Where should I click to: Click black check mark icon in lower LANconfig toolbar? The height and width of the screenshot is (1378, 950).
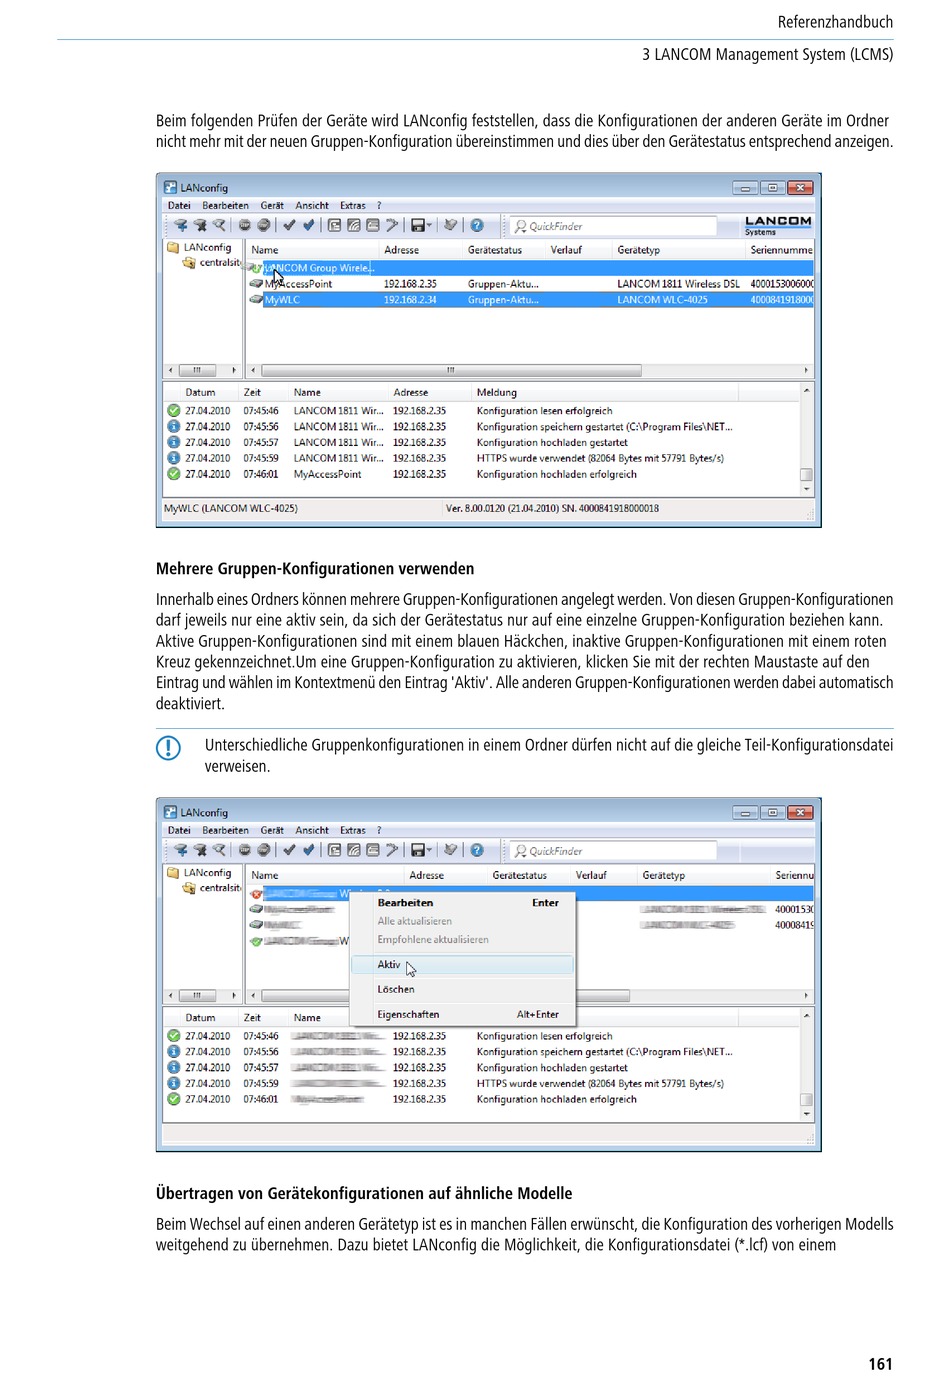[289, 850]
